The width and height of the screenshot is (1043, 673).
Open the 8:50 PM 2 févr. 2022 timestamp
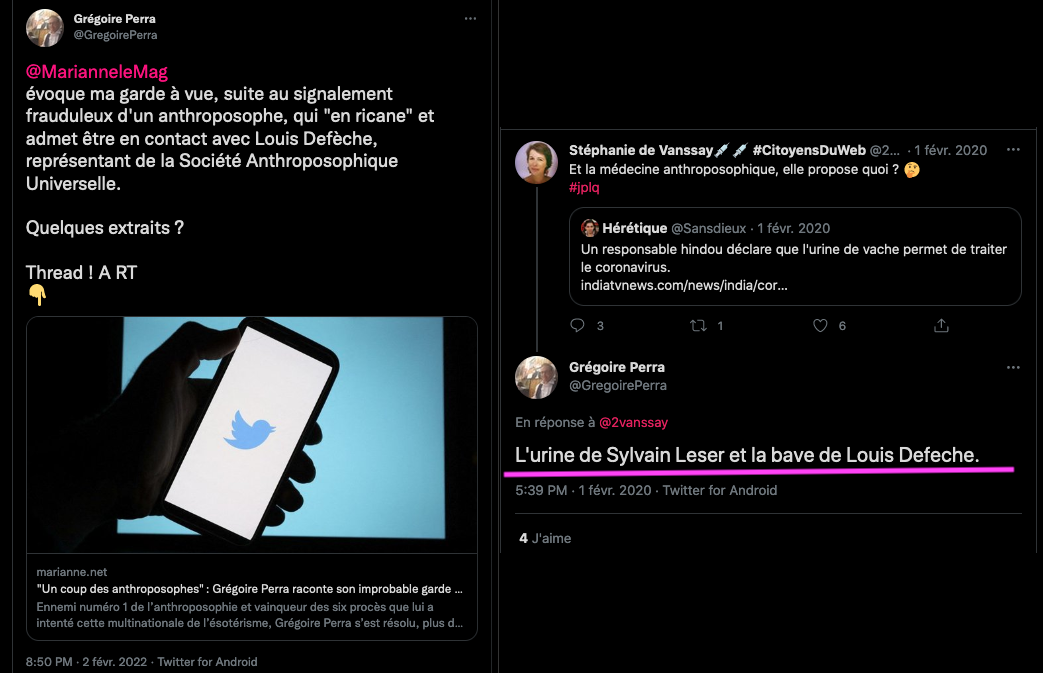[86, 662]
